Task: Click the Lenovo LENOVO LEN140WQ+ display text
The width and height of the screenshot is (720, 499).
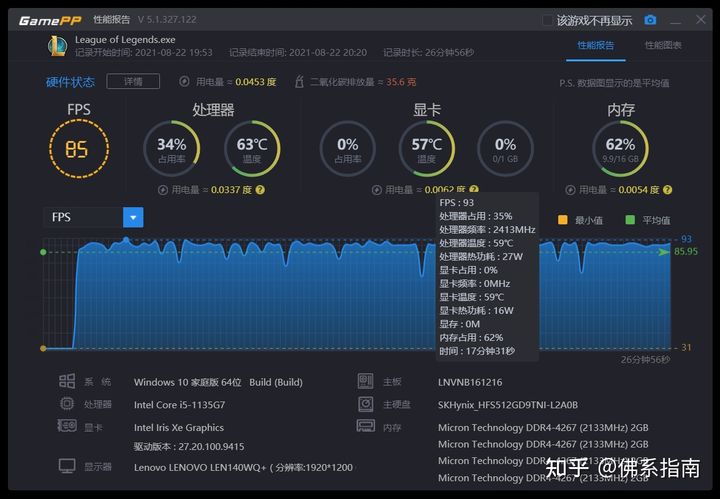Action: tap(243, 468)
